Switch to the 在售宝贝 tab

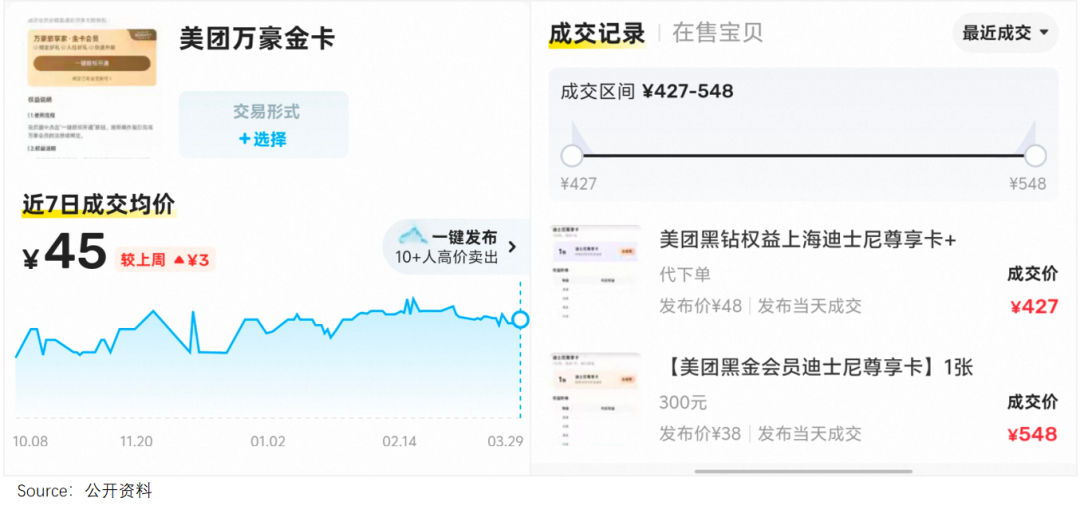tap(717, 33)
